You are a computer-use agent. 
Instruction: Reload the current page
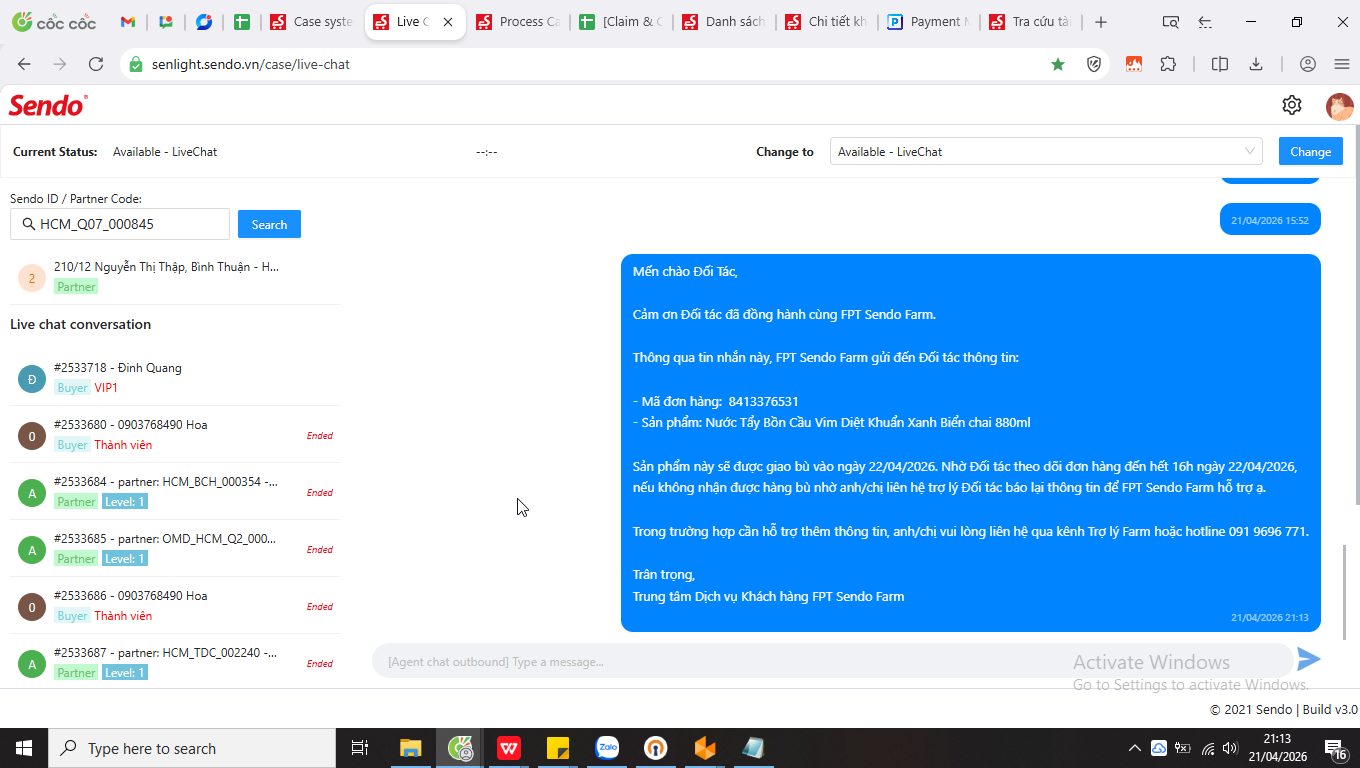(96, 64)
